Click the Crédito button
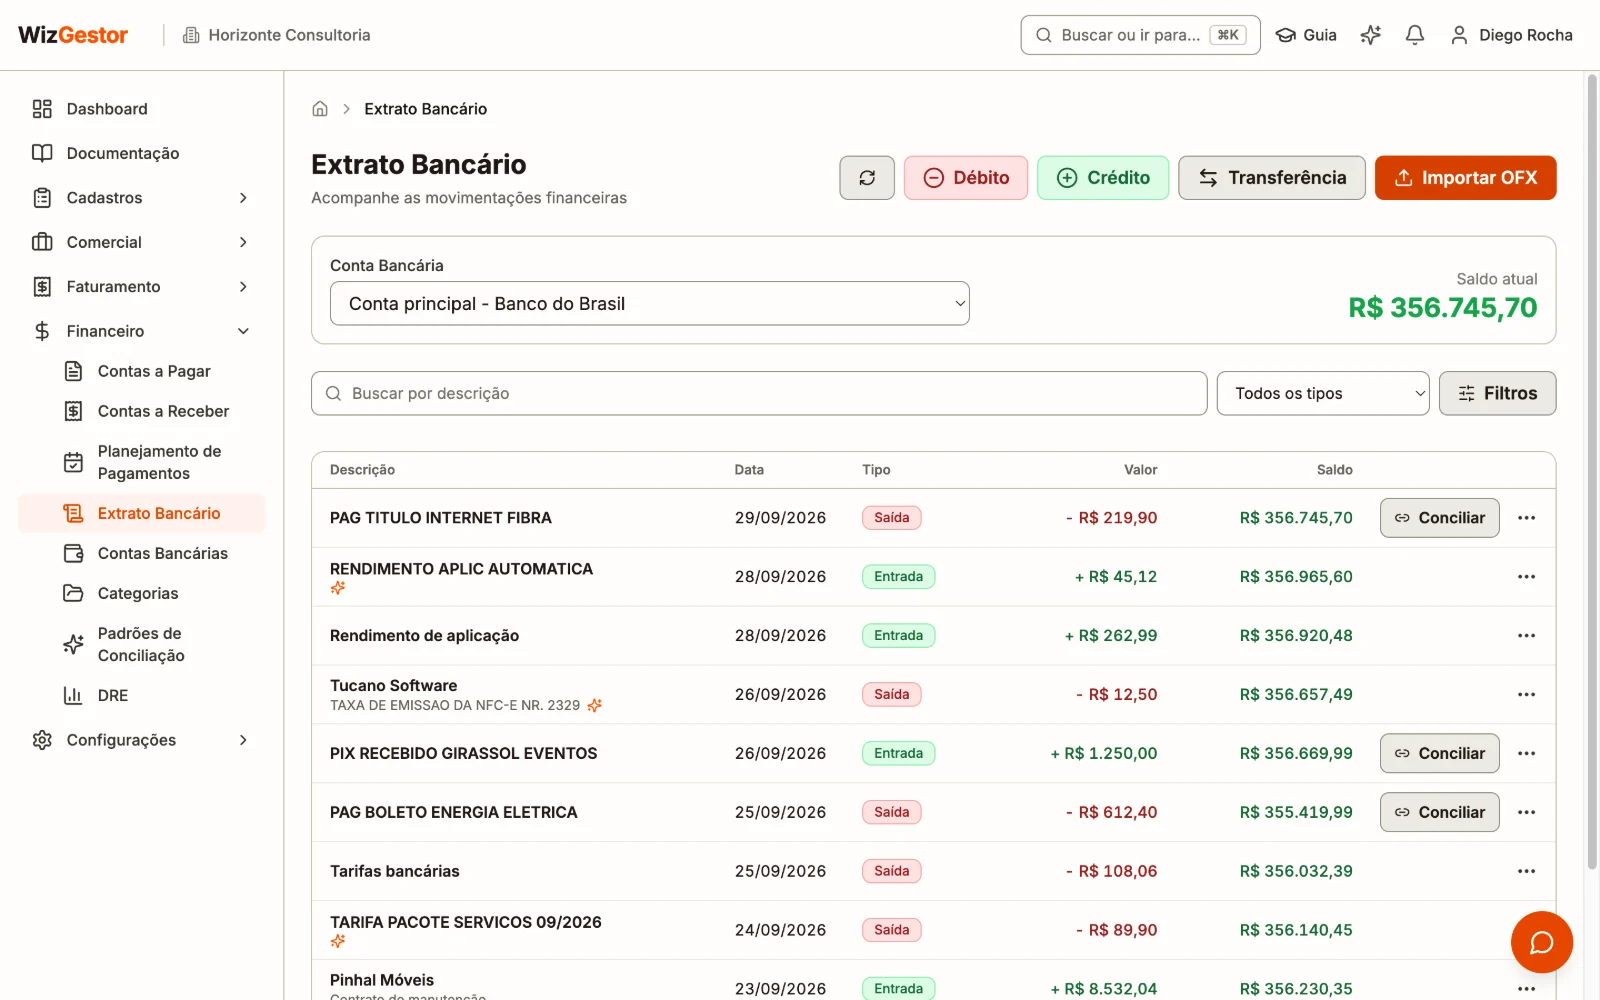 [1103, 178]
